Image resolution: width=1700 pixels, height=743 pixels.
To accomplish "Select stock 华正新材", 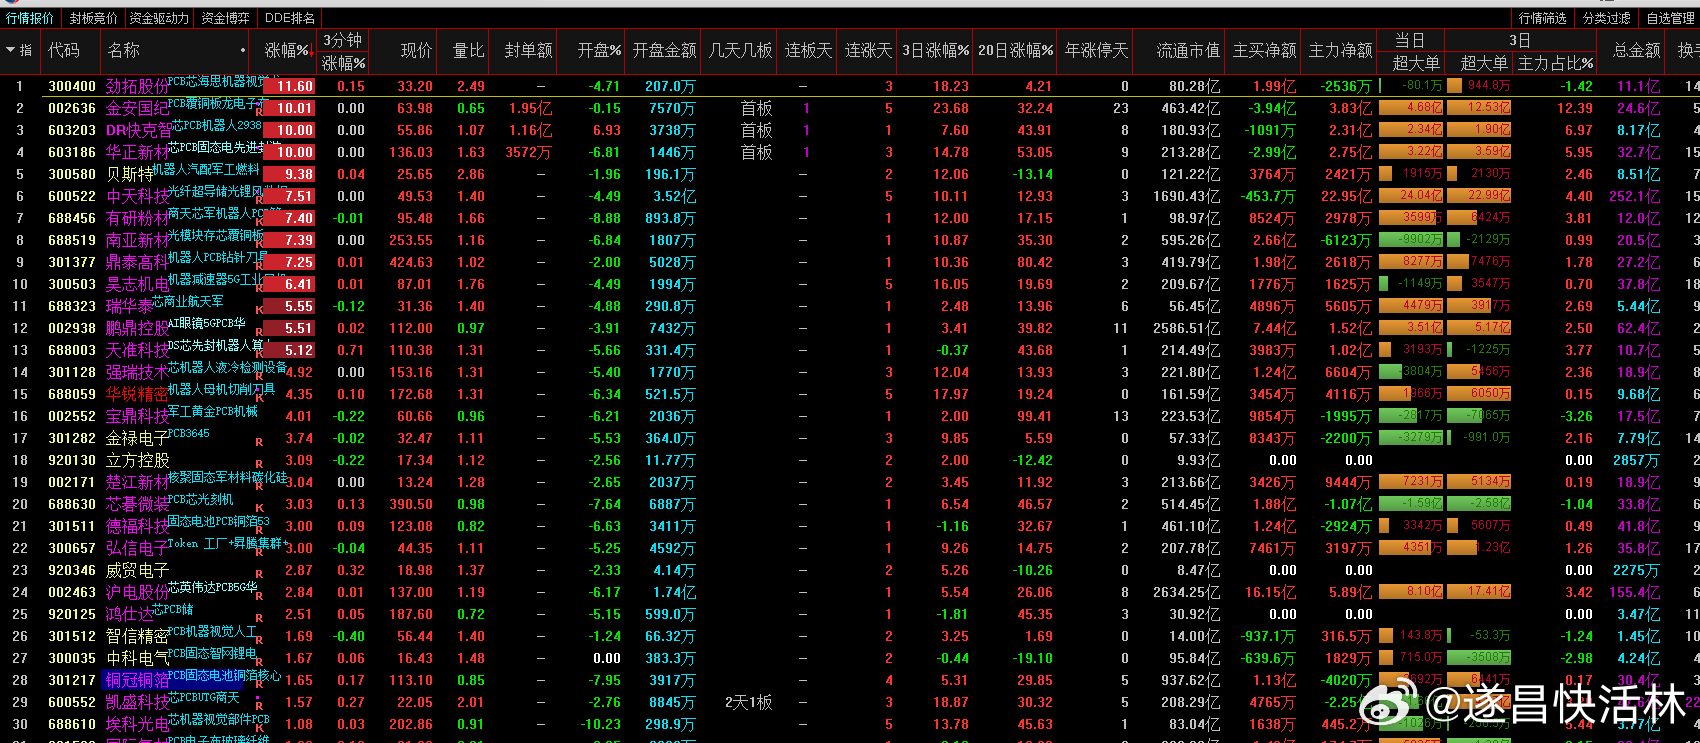I will [x=137, y=153].
